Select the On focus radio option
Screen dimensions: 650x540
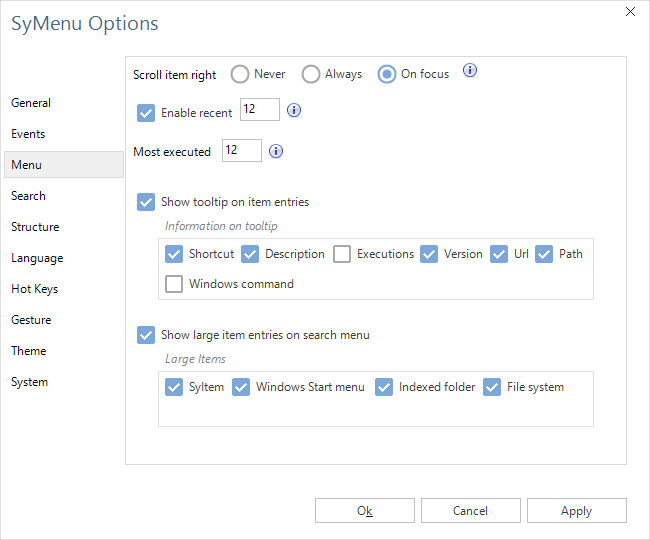[x=387, y=74]
